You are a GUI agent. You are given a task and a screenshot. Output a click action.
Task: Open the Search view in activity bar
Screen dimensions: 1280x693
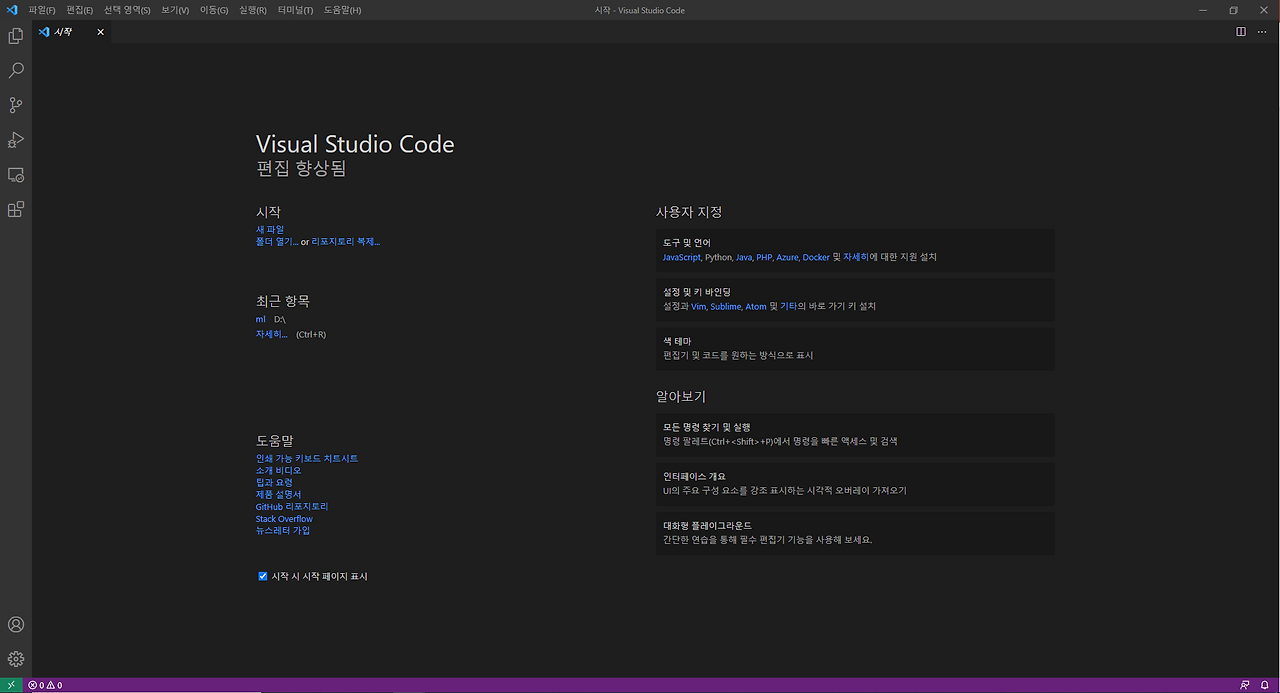tap(15, 71)
